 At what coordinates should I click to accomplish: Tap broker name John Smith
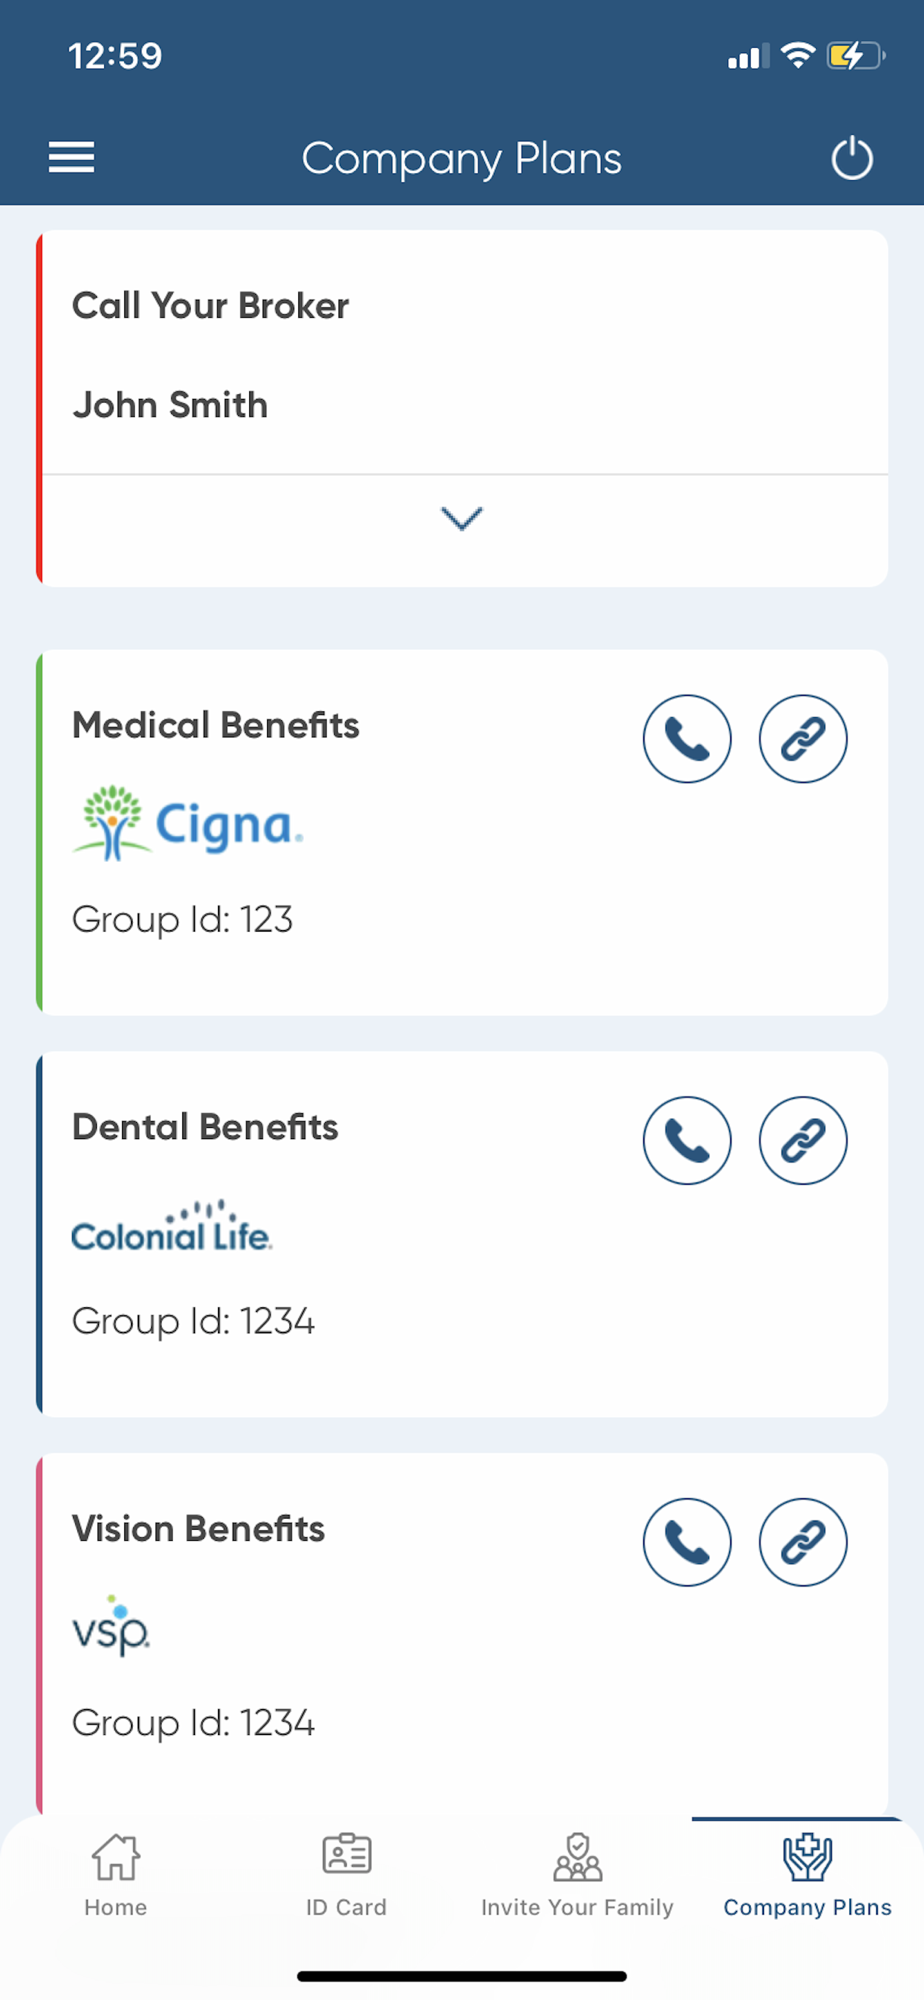170,405
